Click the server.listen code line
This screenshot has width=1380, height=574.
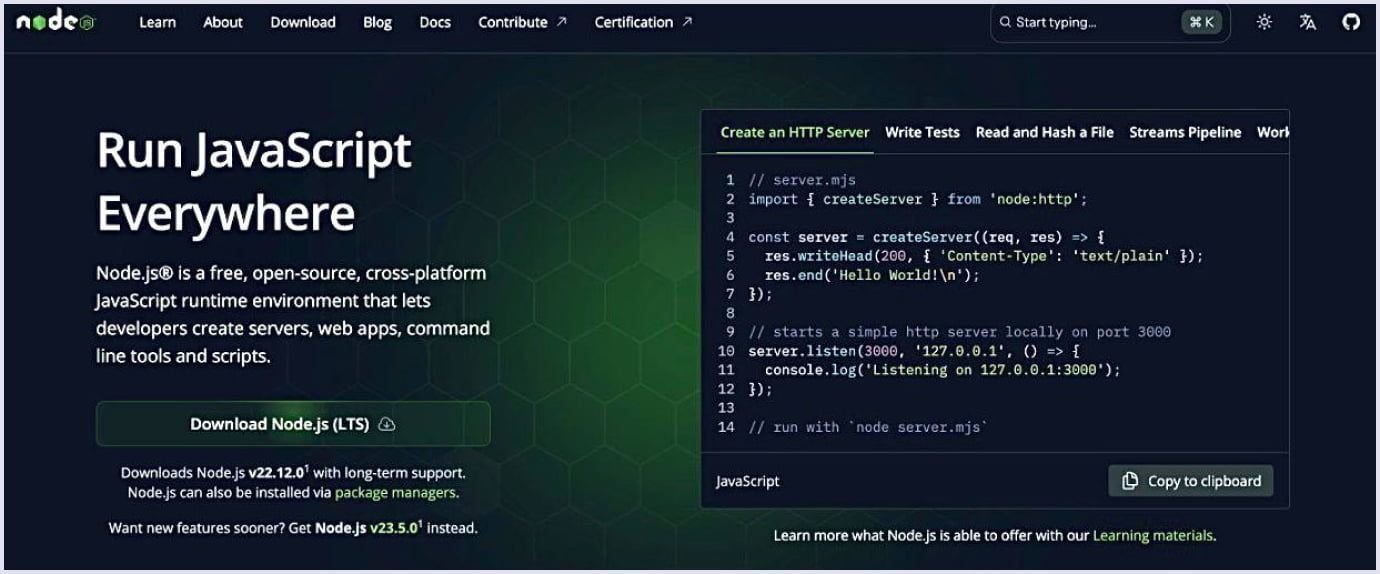(x=914, y=351)
